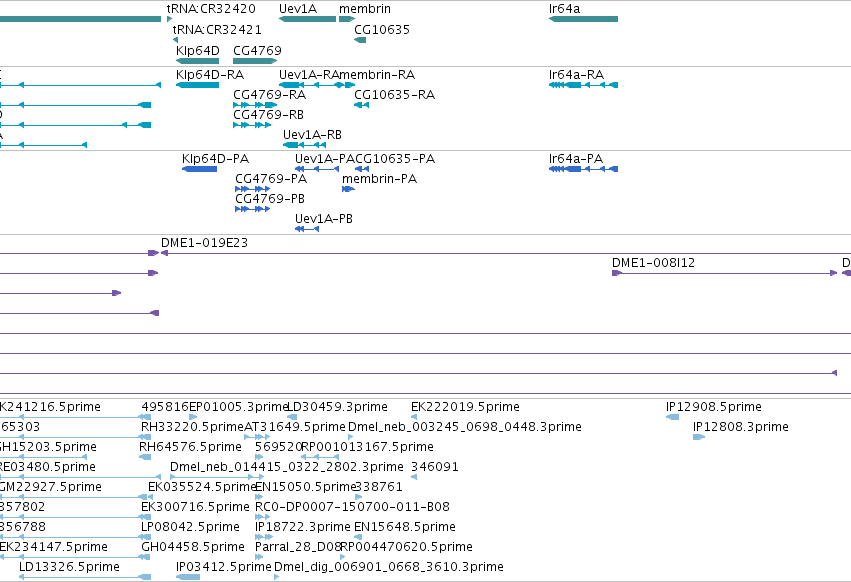
Task: Click the CG10635 gene label
Action: click(382, 30)
